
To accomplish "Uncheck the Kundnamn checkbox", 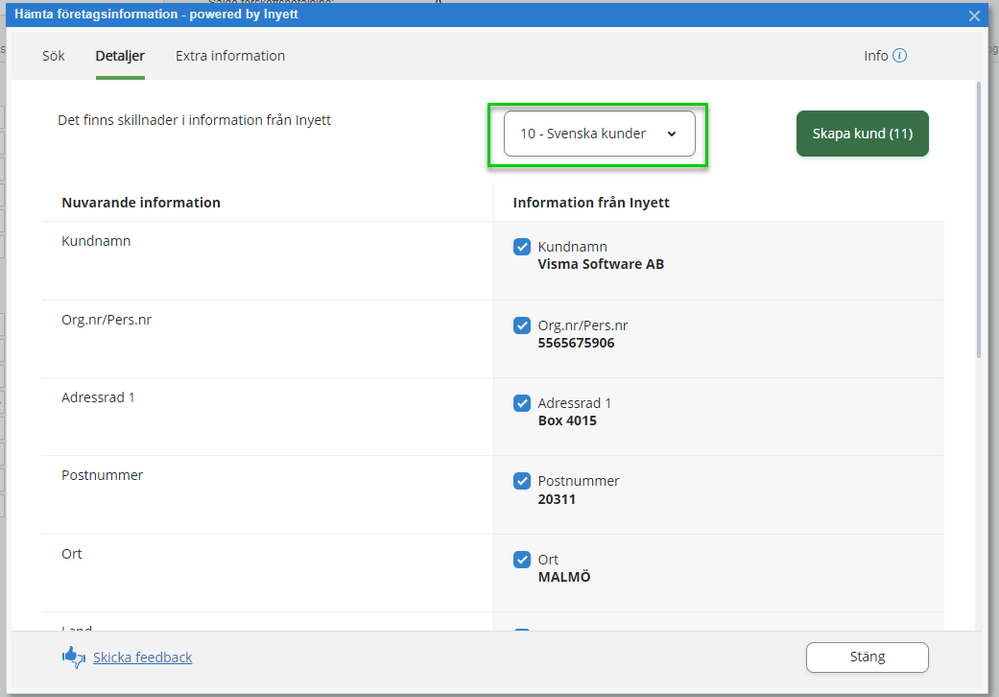I will tap(522, 247).
